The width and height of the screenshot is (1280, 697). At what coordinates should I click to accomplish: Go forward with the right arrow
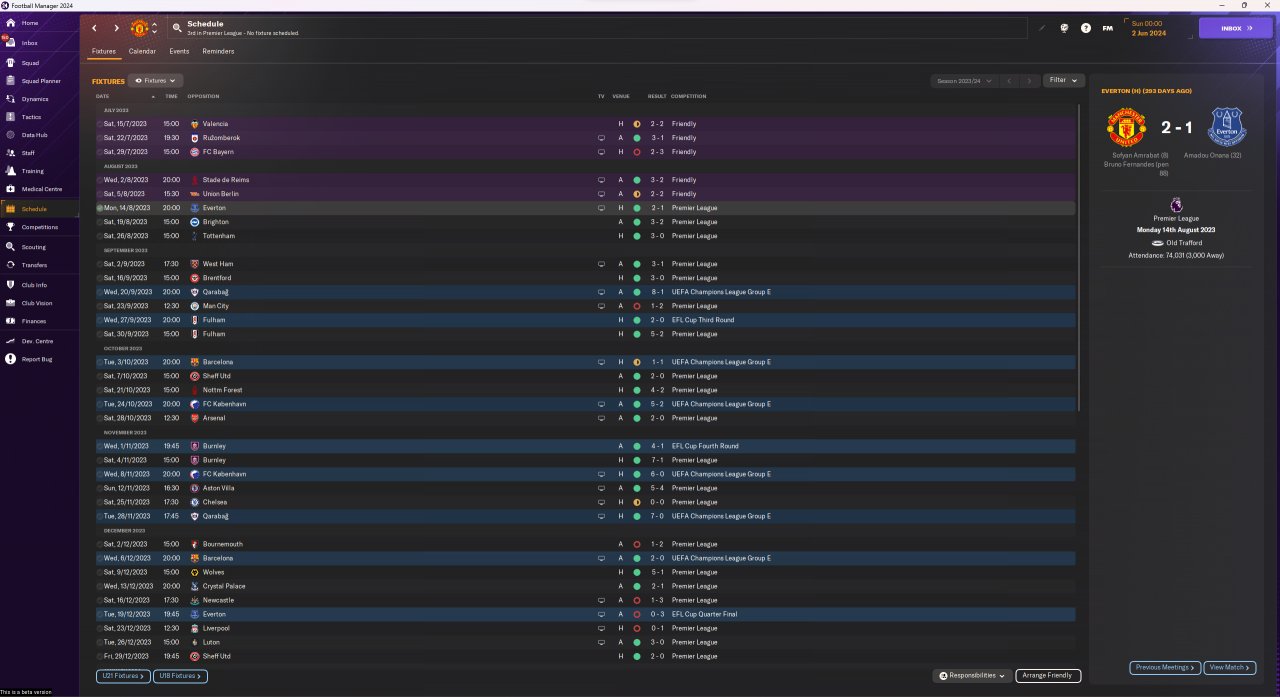(x=116, y=28)
